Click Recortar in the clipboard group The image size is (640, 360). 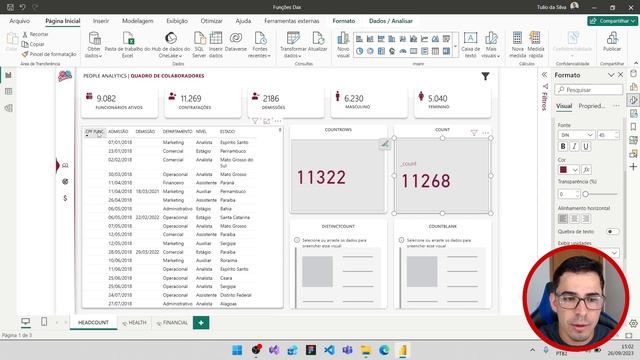point(35,34)
